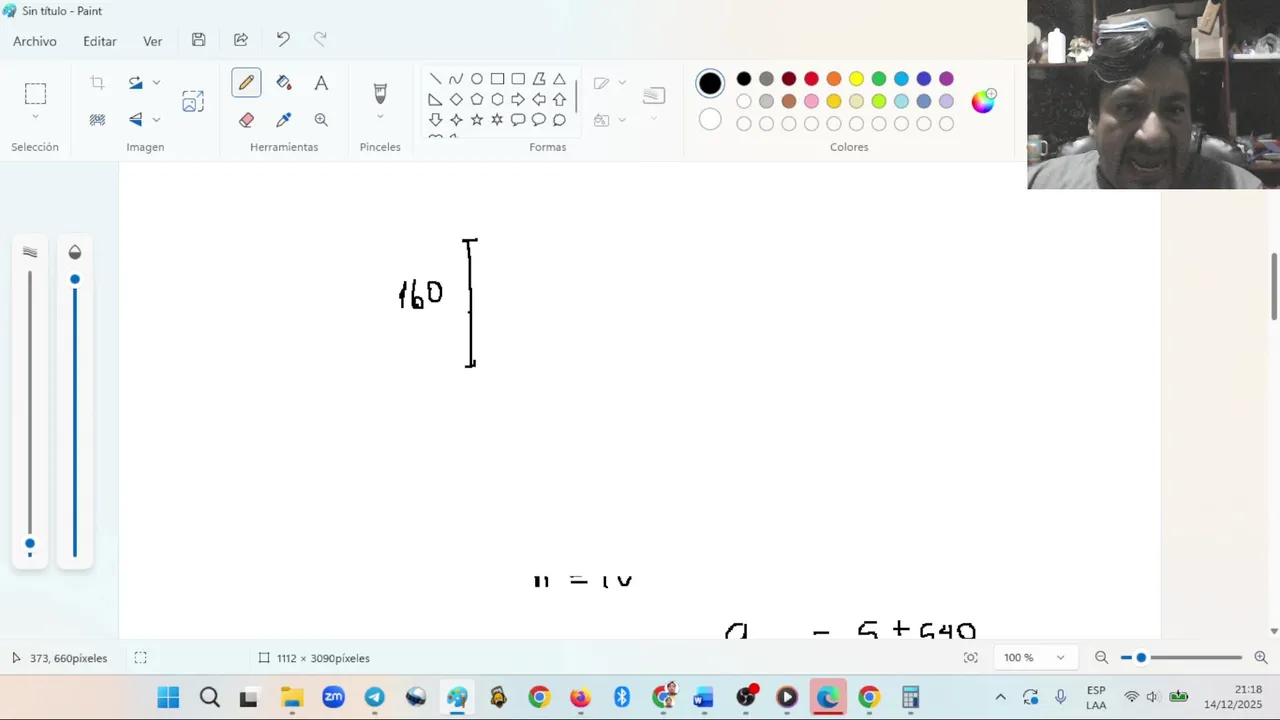Open the Archivo menu
1280x720 pixels.
[x=35, y=41]
